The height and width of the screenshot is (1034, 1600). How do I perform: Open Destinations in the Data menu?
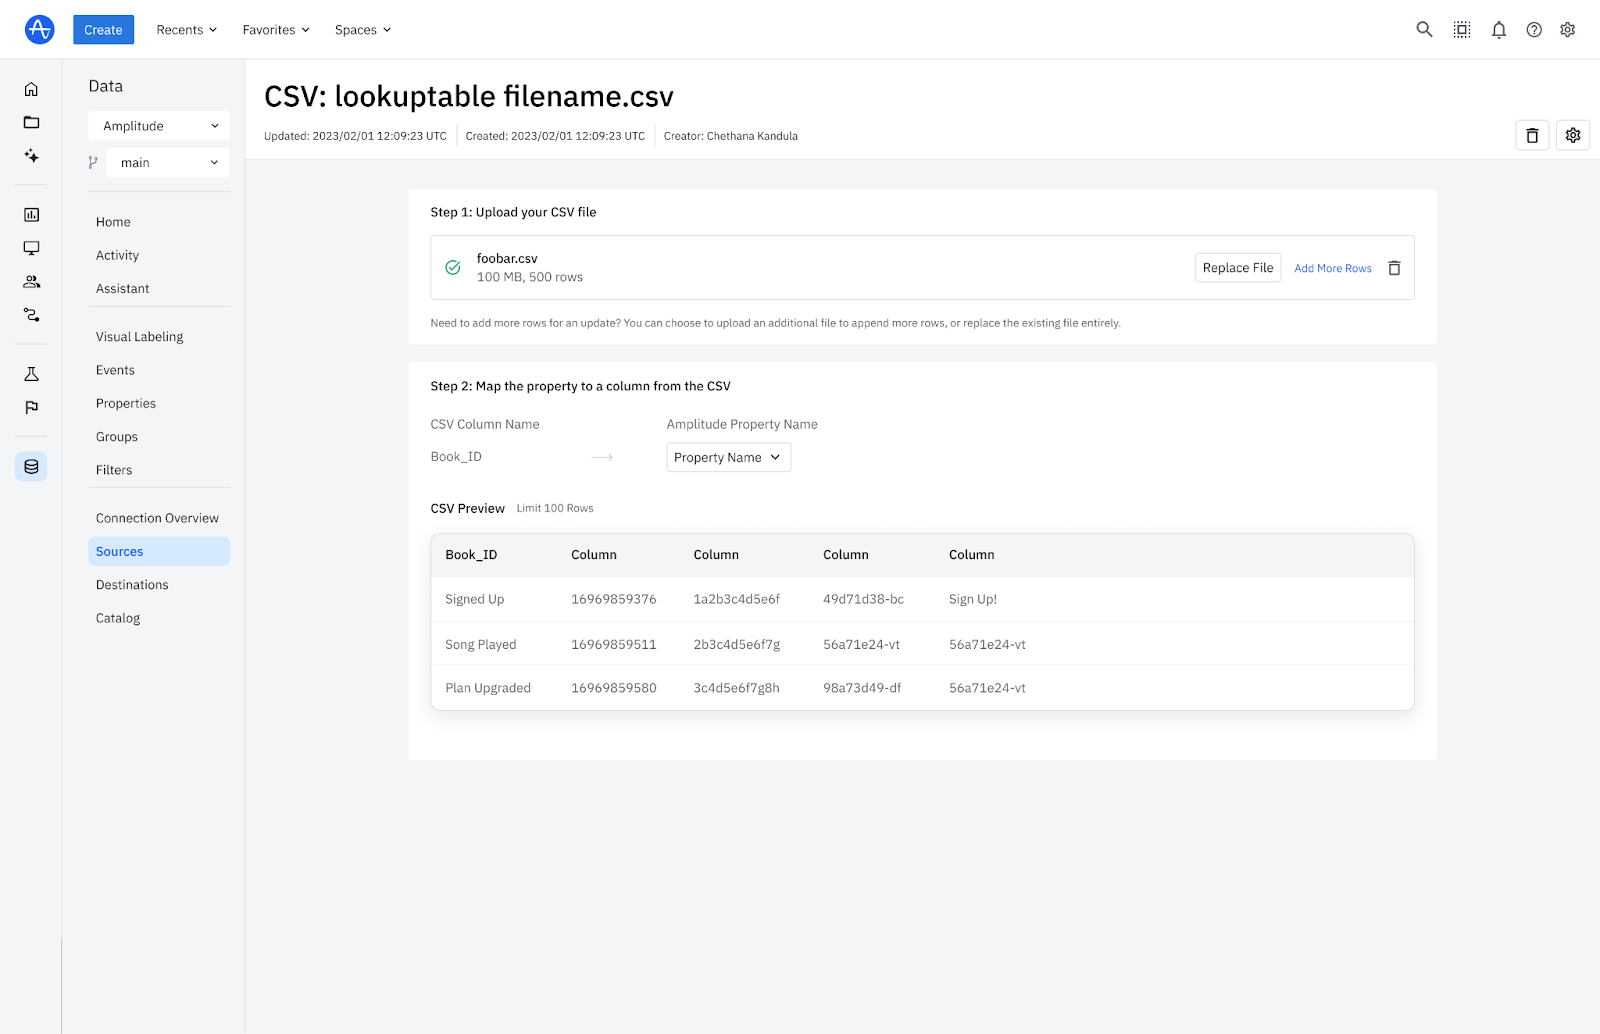click(x=132, y=585)
